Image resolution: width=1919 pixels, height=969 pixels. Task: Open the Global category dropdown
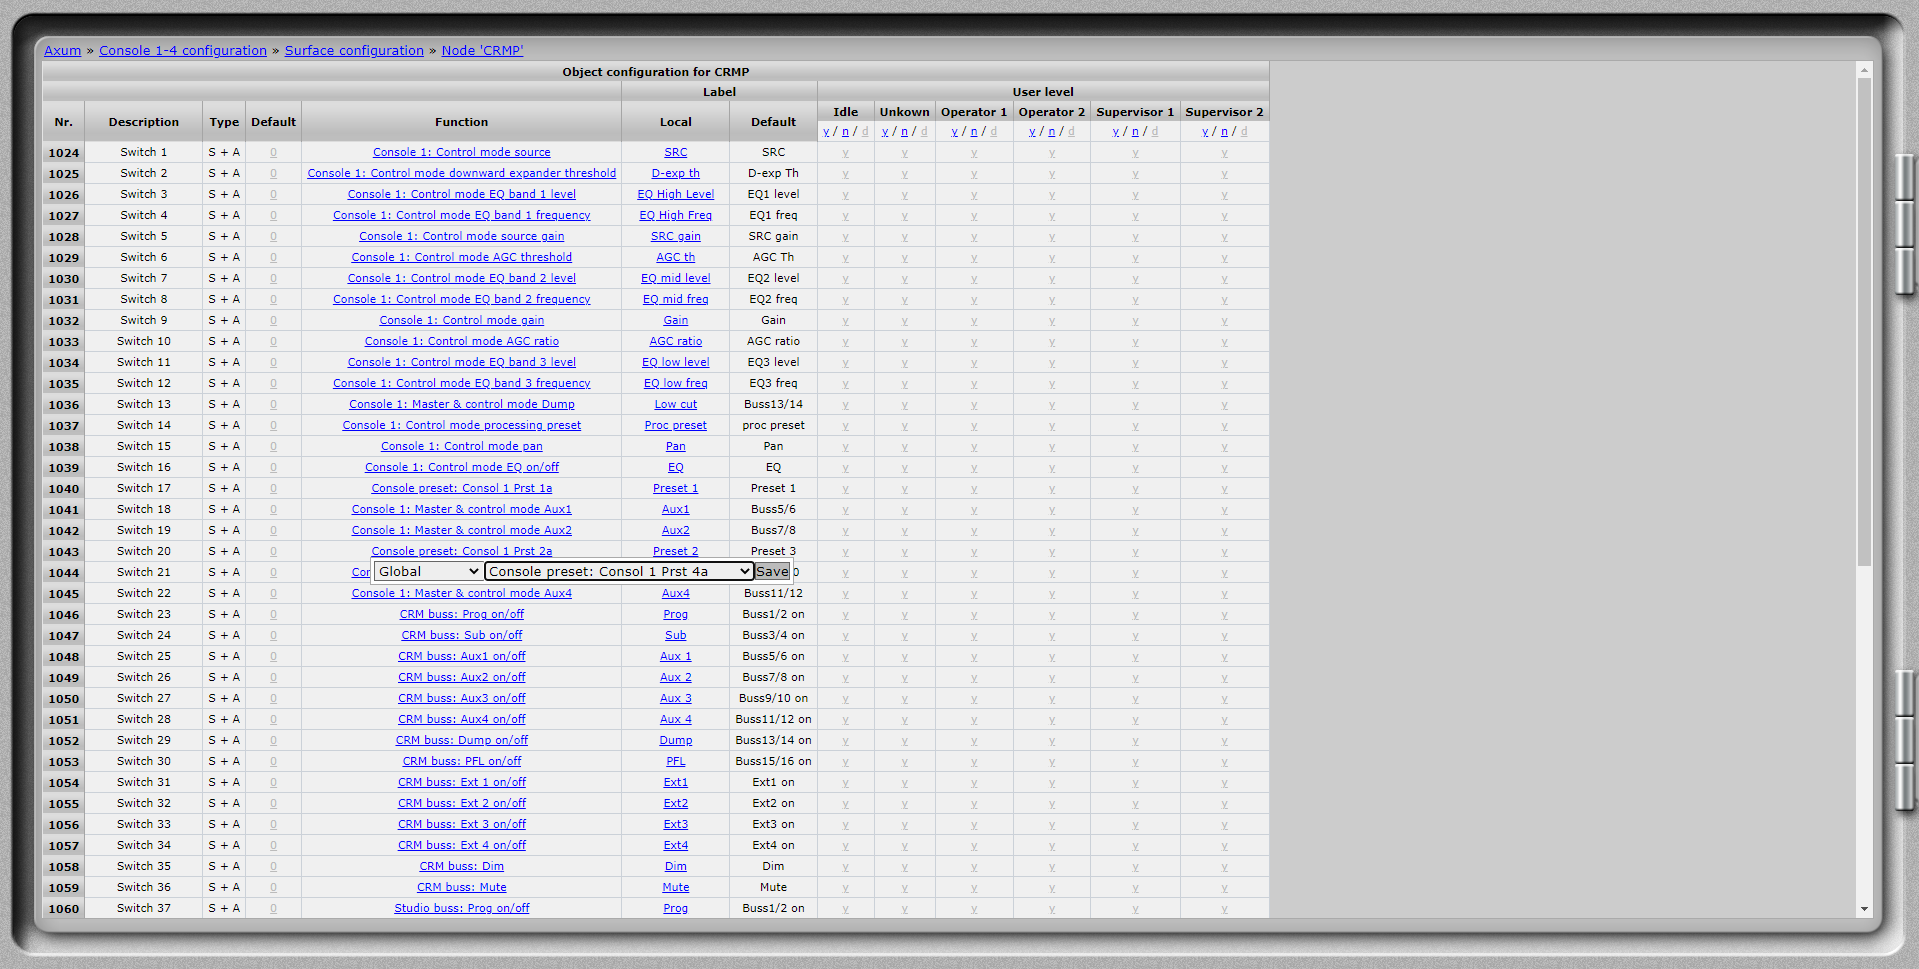(427, 571)
